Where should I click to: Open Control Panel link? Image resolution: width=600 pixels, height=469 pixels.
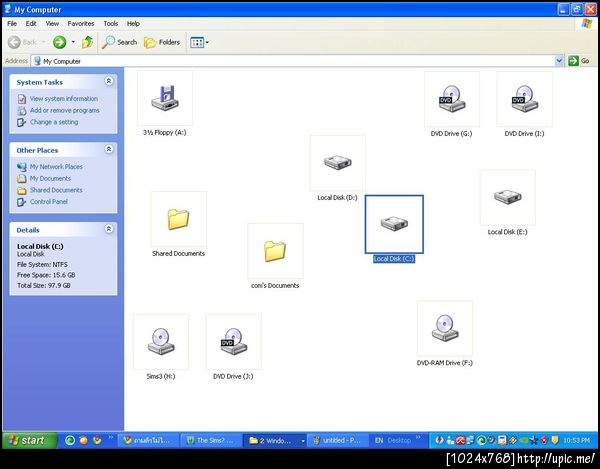[x=49, y=202]
